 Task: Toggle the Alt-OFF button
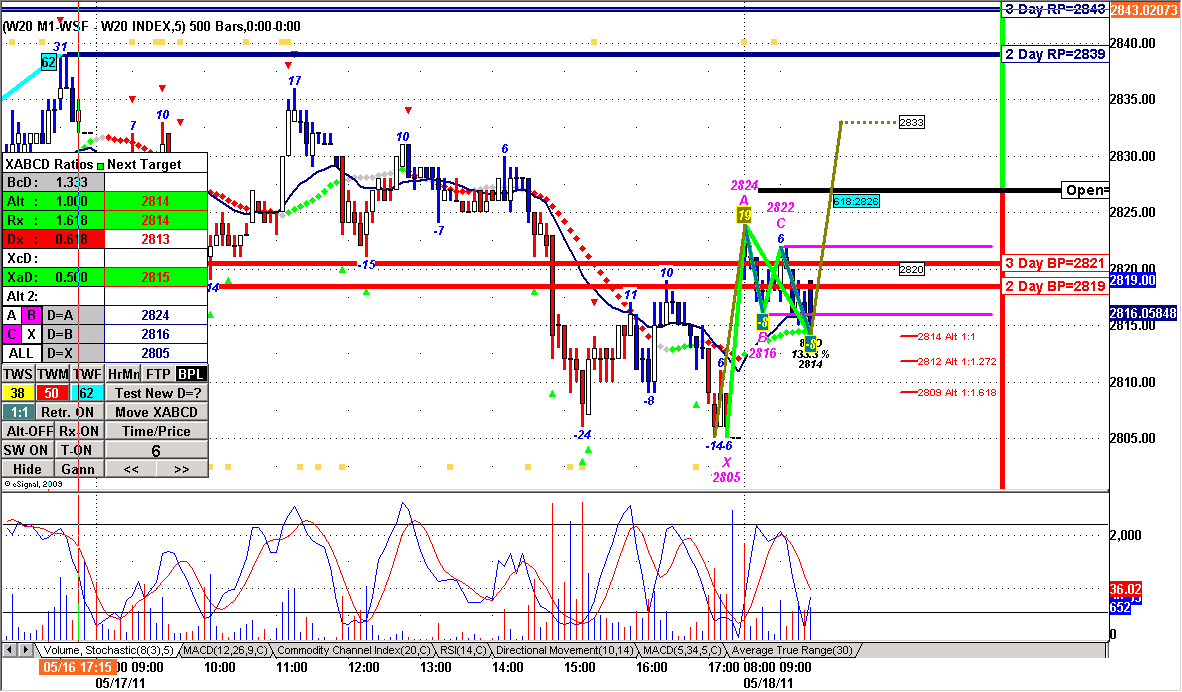click(29, 431)
